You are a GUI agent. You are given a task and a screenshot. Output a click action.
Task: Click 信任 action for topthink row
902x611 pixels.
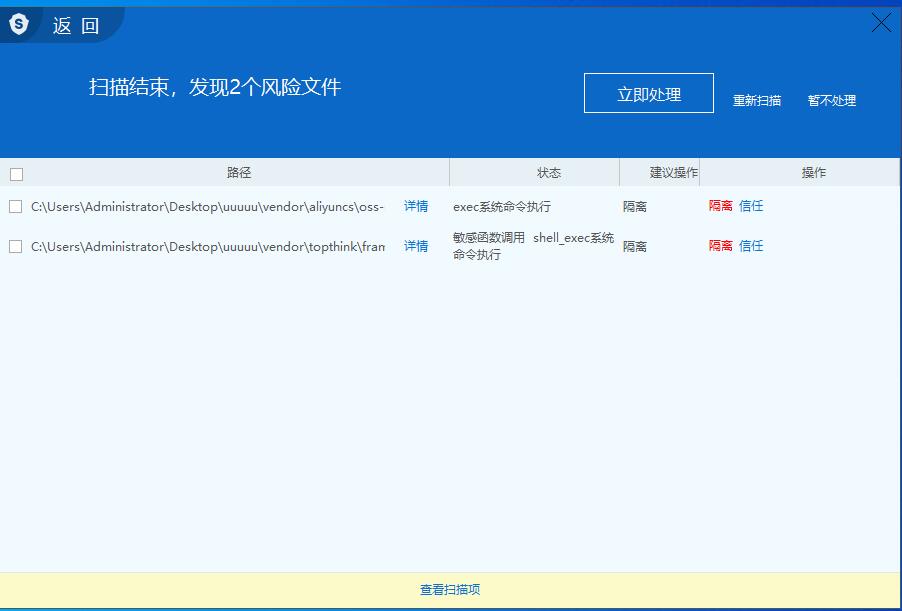tap(751, 246)
